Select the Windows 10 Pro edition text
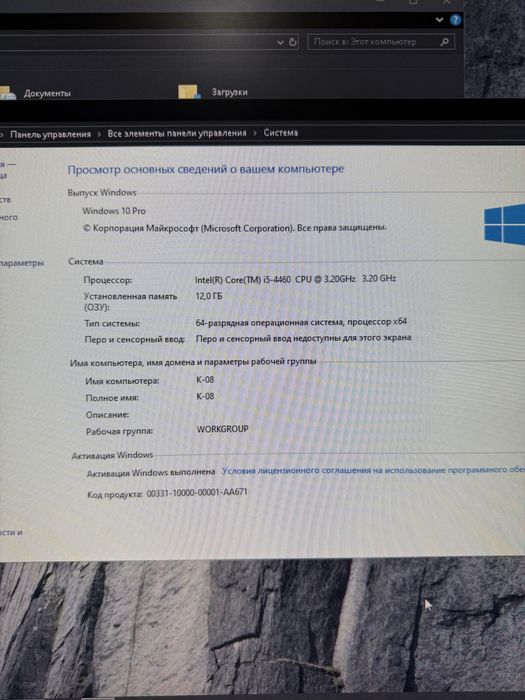This screenshot has height=700, width=525. tap(114, 211)
